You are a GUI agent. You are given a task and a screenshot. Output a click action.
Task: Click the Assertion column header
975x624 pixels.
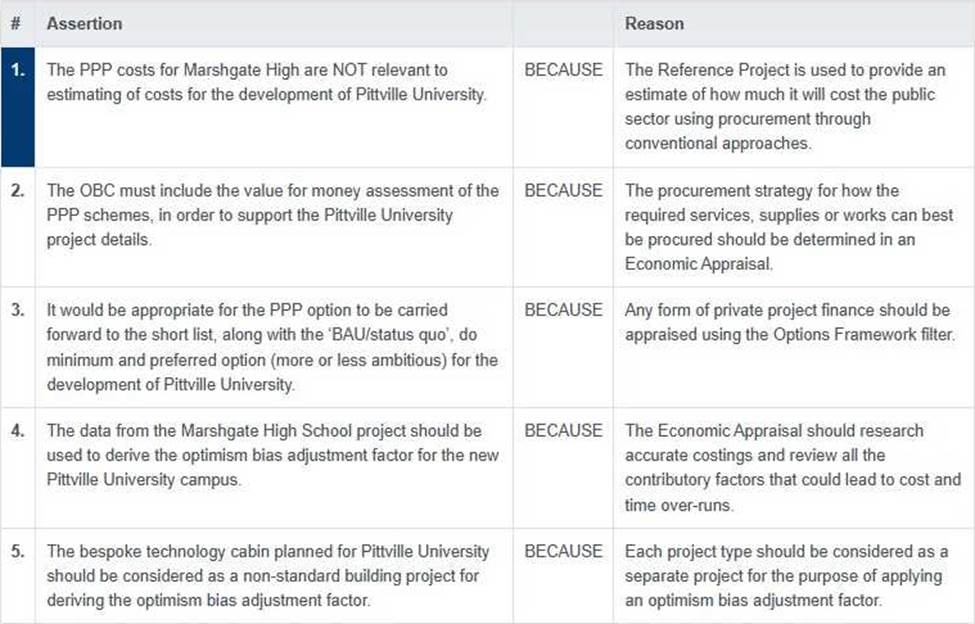[84, 23]
